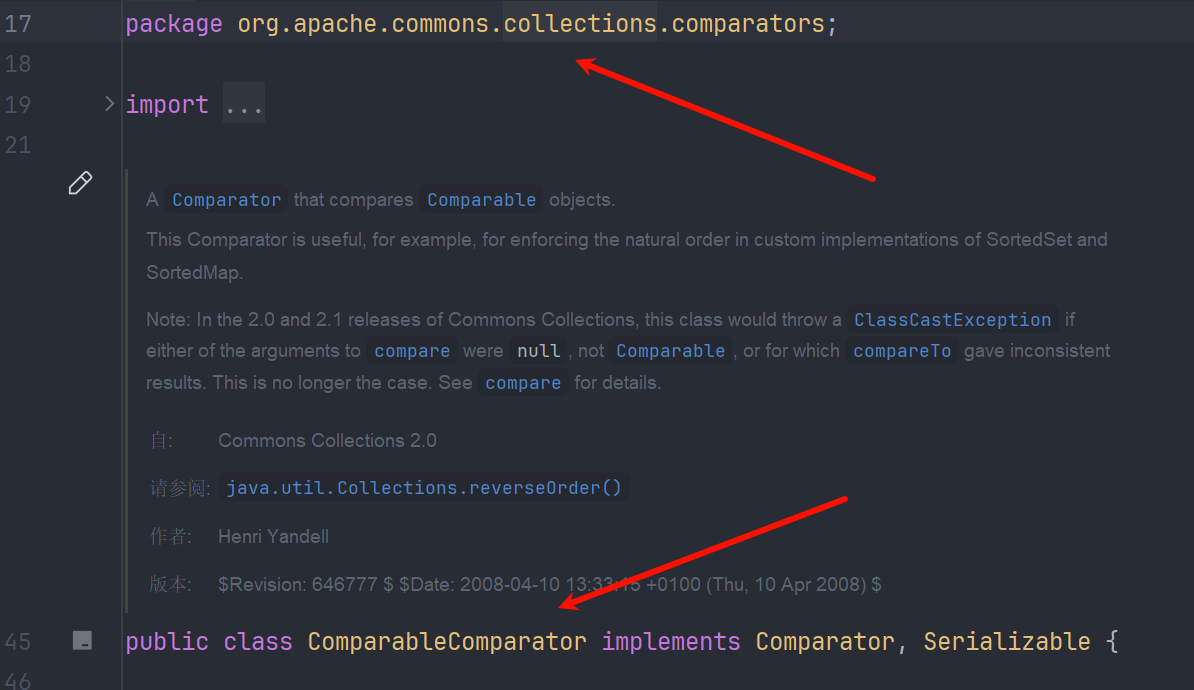Click the Serializable interface name
The image size is (1194, 690).
1007,641
